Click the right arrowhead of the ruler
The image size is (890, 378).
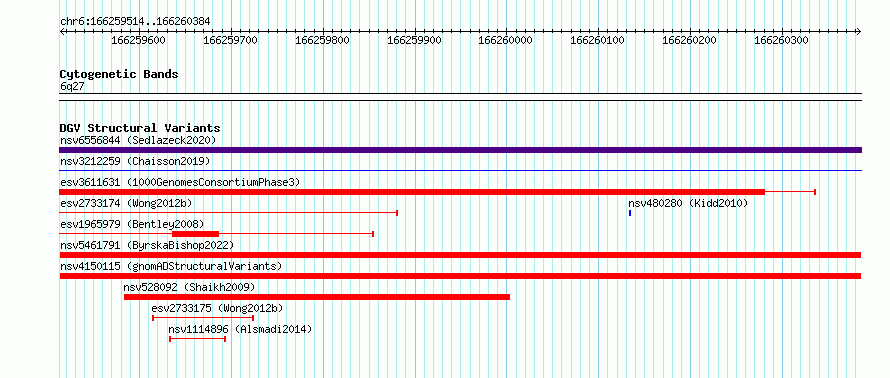coord(859,31)
